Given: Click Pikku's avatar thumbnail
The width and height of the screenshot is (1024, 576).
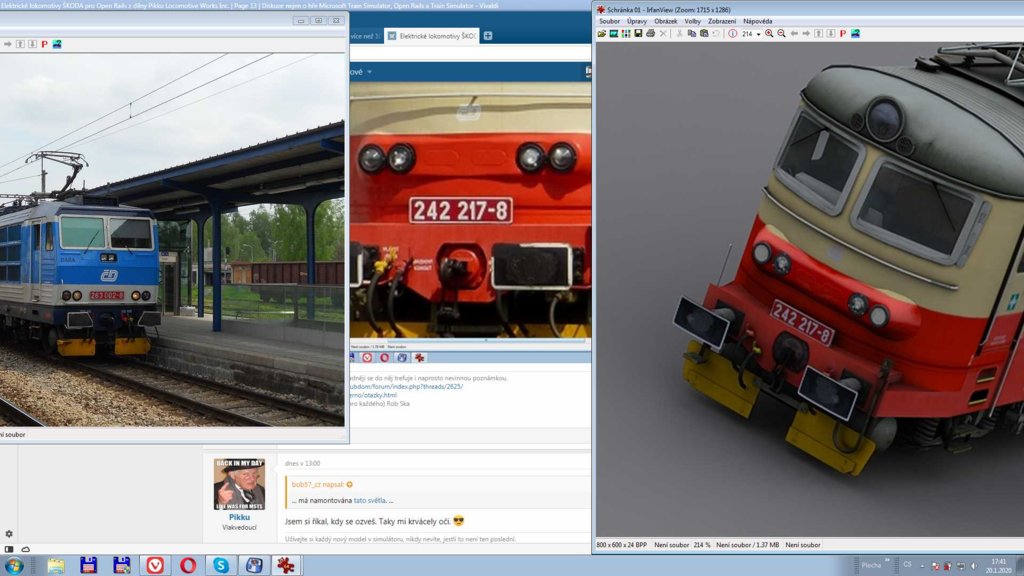Looking at the screenshot, I should 239,484.
